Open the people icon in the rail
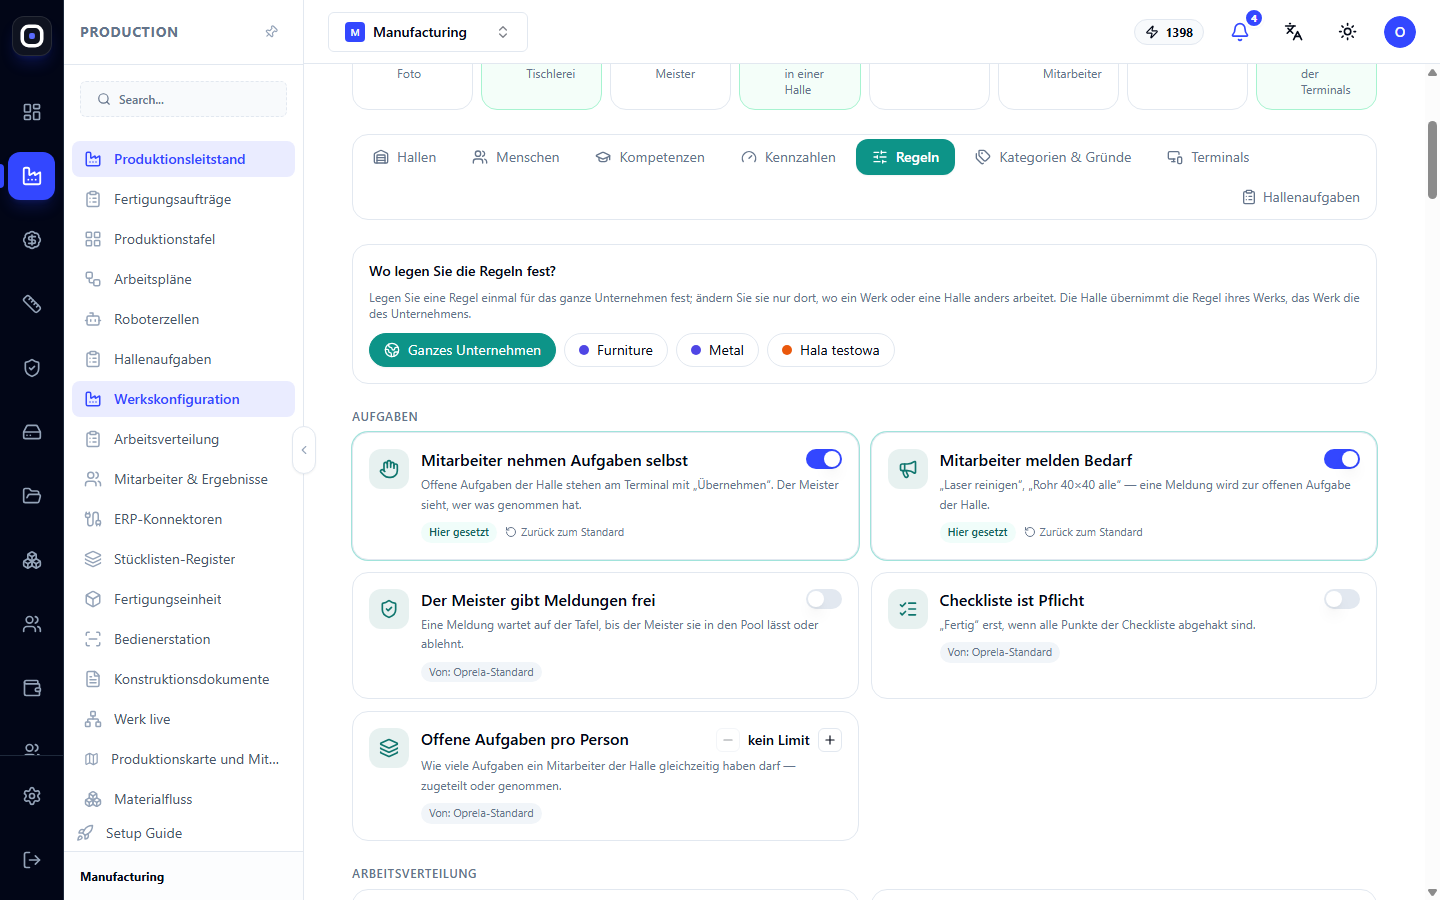The image size is (1440, 900). pyautogui.click(x=32, y=624)
